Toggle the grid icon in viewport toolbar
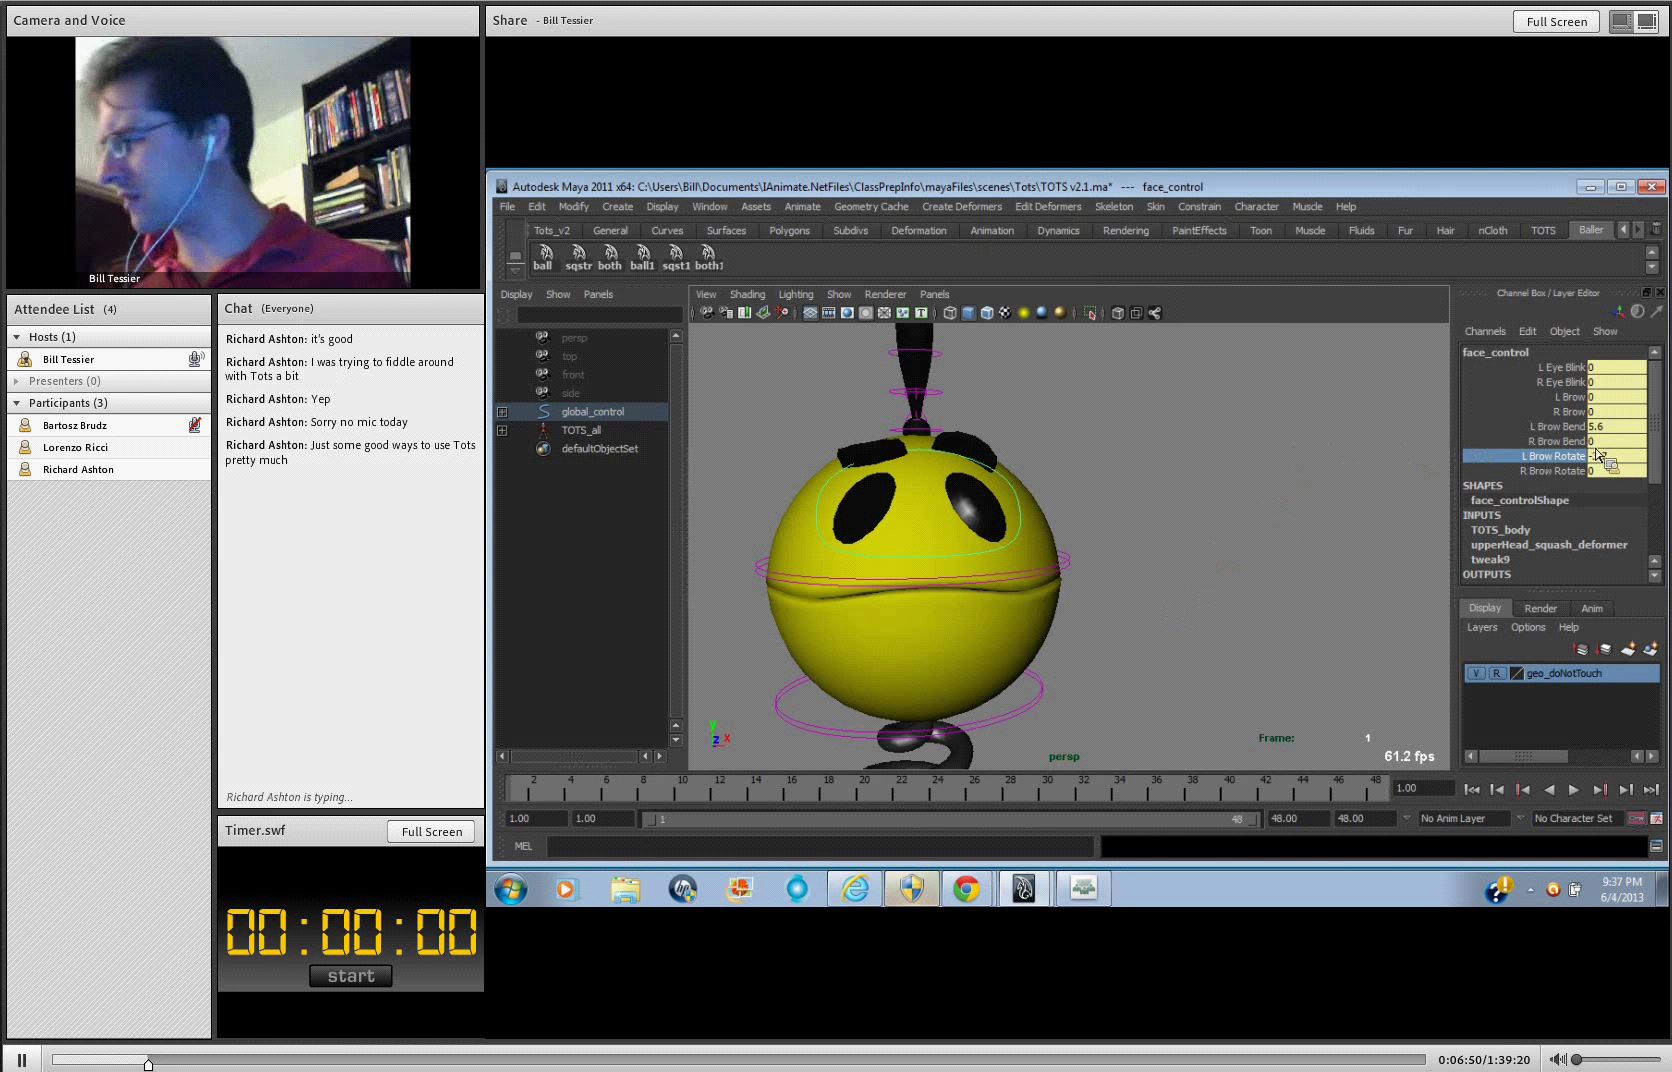Viewport: 1672px width, 1072px height. point(811,313)
